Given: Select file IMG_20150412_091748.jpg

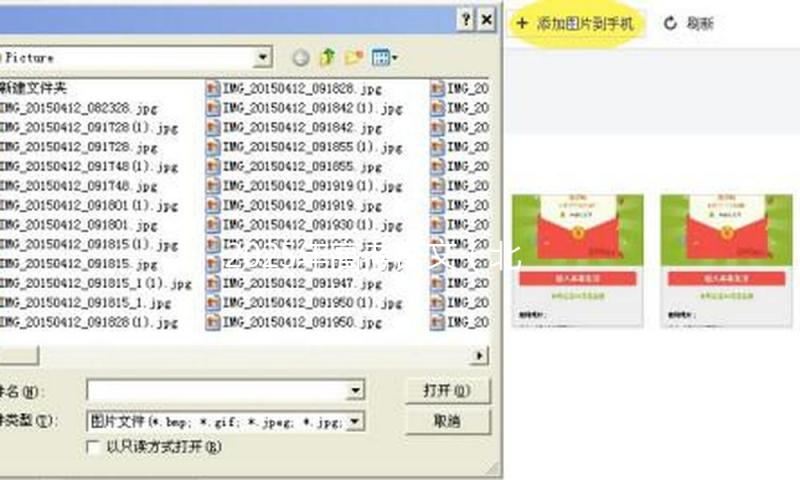Looking at the screenshot, I should pos(78,186).
